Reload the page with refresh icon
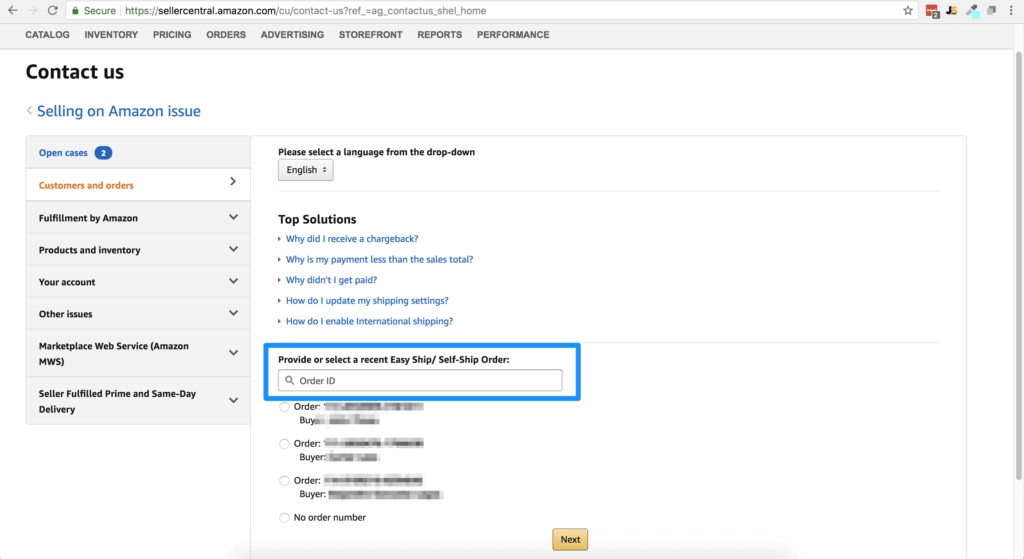The height and width of the screenshot is (559, 1024). click(x=53, y=10)
